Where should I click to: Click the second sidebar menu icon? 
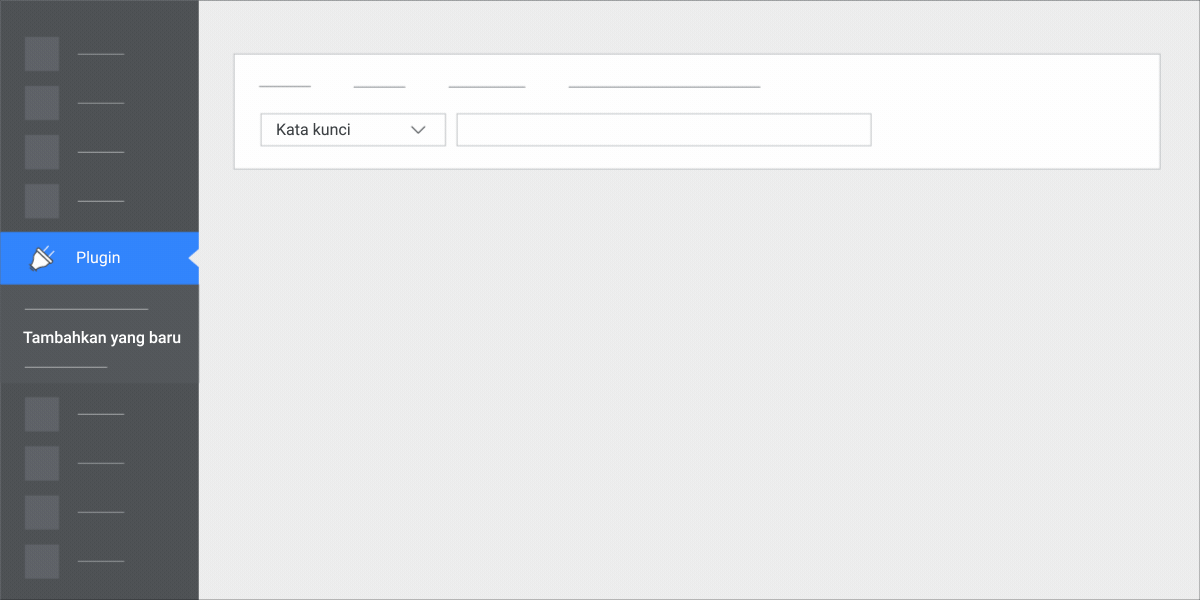[41, 102]
